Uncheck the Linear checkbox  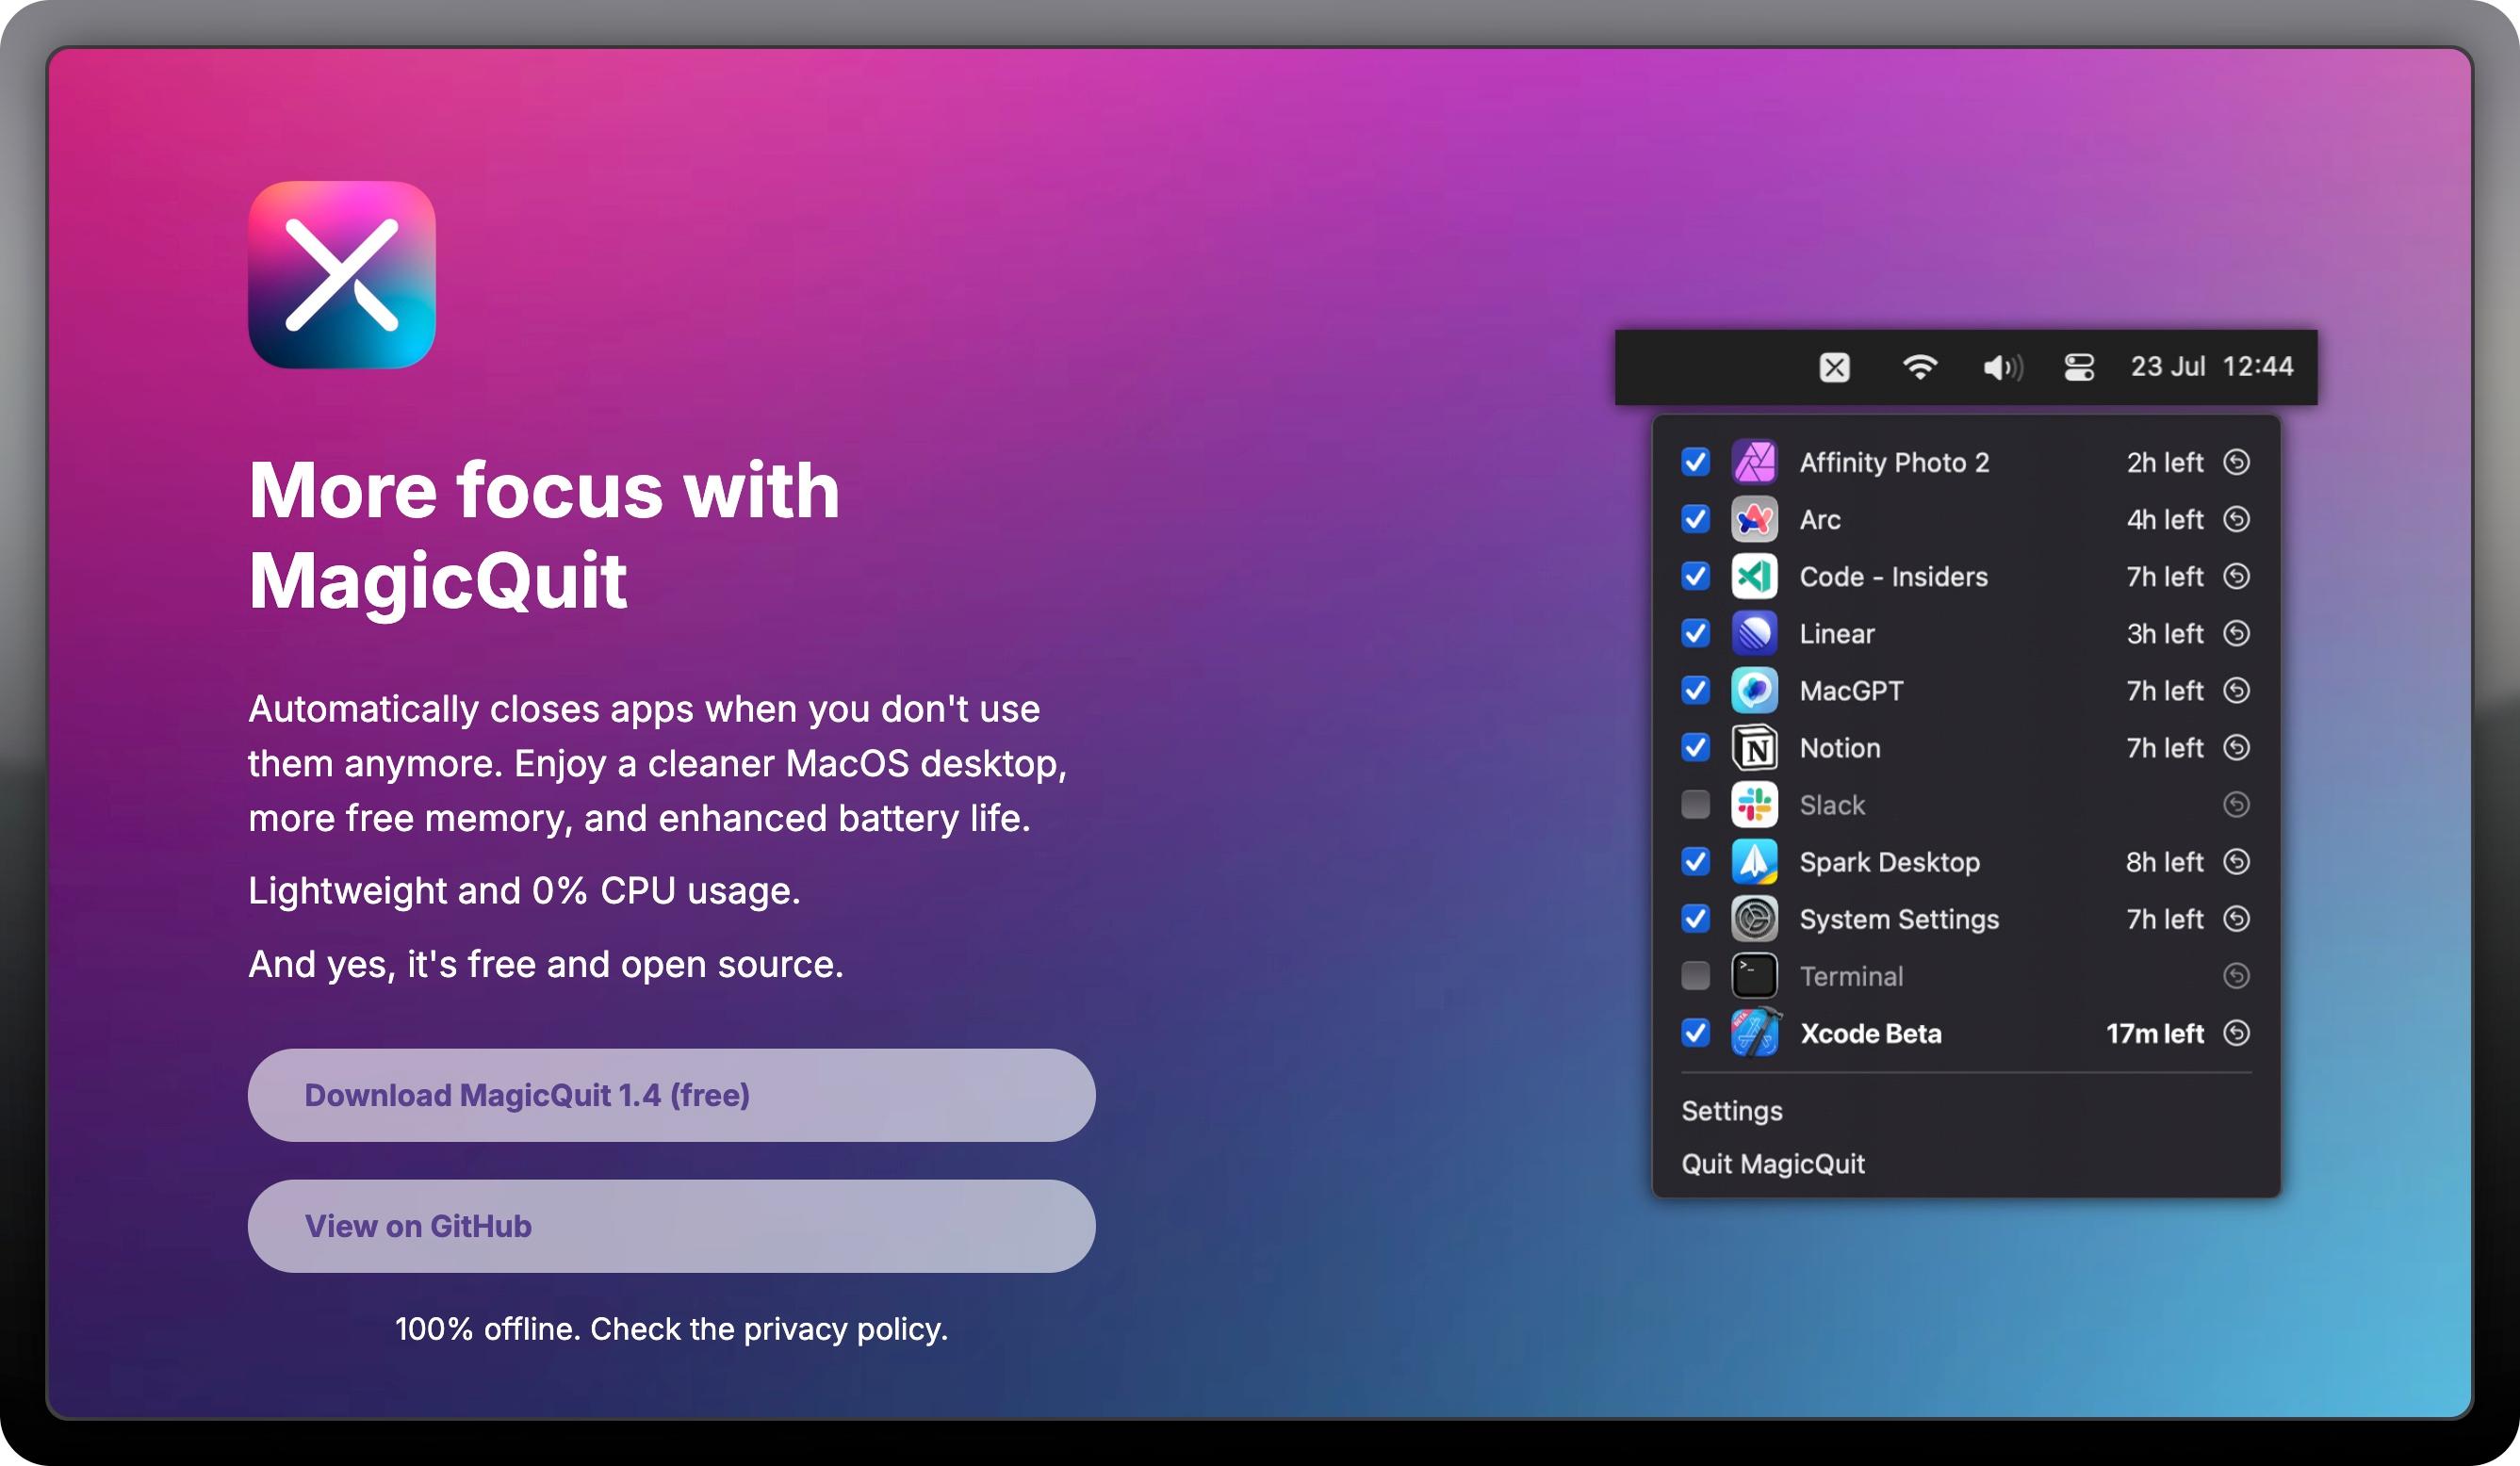[1695, 633]
